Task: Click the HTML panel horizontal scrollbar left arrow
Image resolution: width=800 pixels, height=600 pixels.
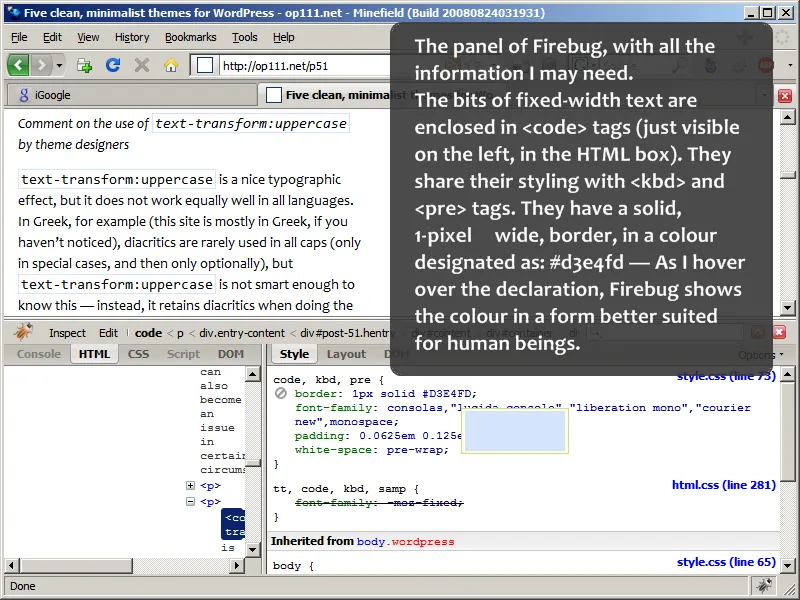Action: coord(12,565)
